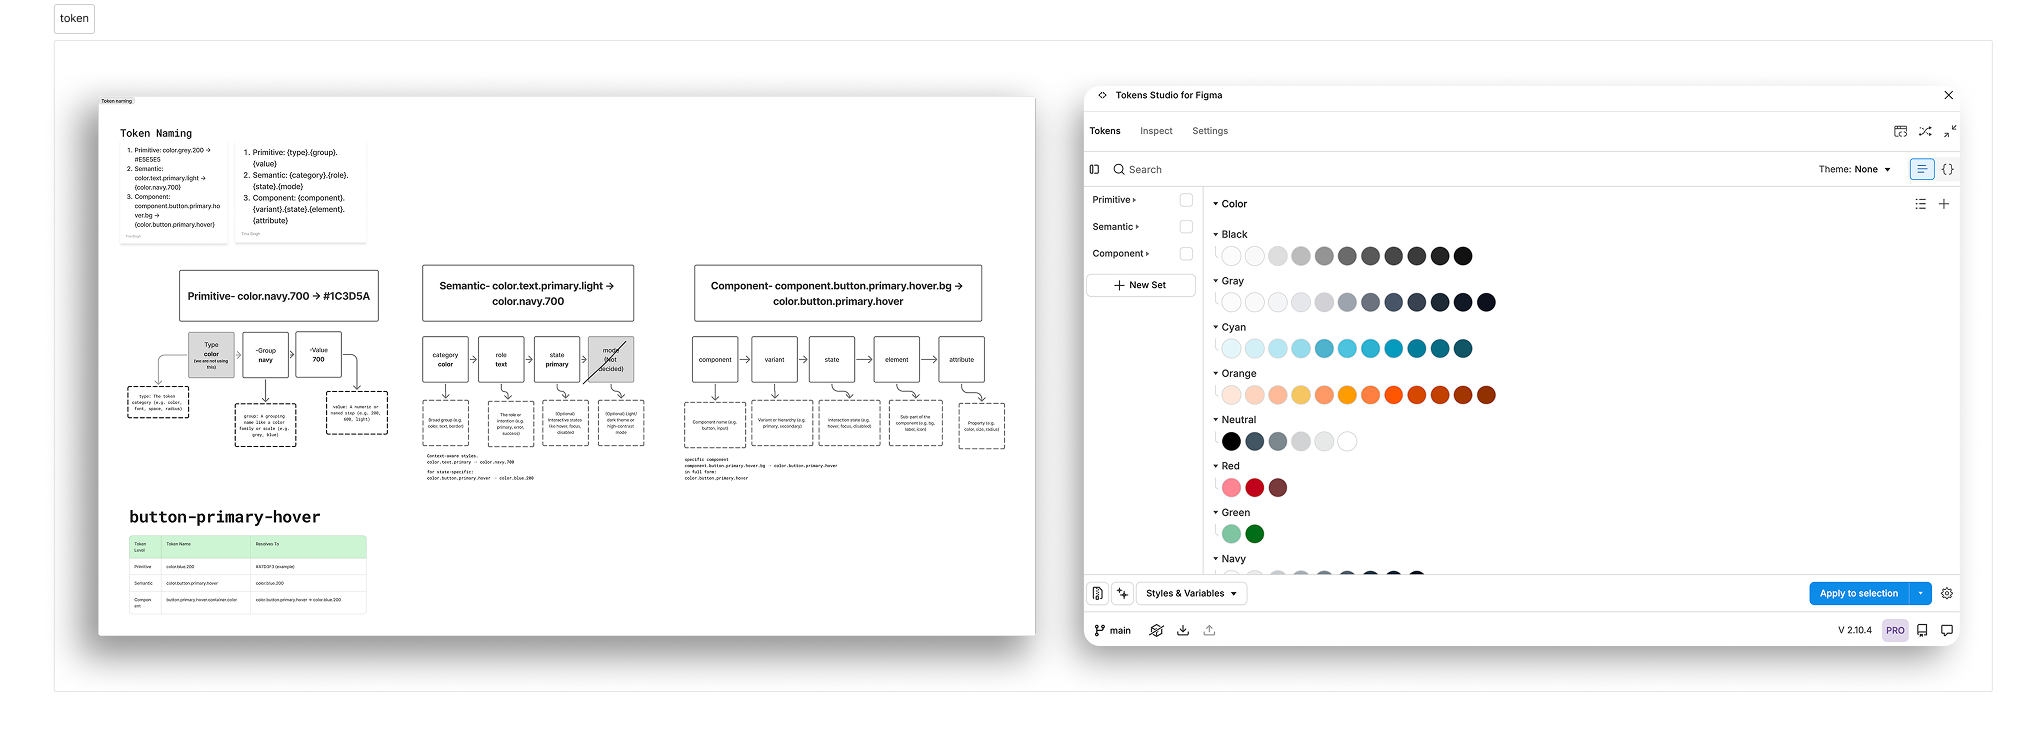2033x738 pixels.
Task: Open the Apply to selection options arrow
Action: (x=1920, y=594)
